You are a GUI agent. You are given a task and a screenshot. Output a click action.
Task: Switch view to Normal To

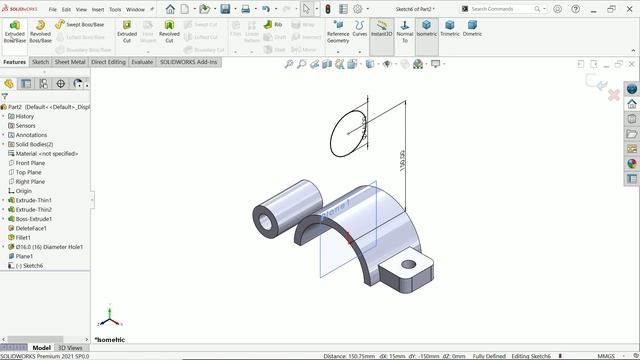pyautogui.click(x=405, y=31)
